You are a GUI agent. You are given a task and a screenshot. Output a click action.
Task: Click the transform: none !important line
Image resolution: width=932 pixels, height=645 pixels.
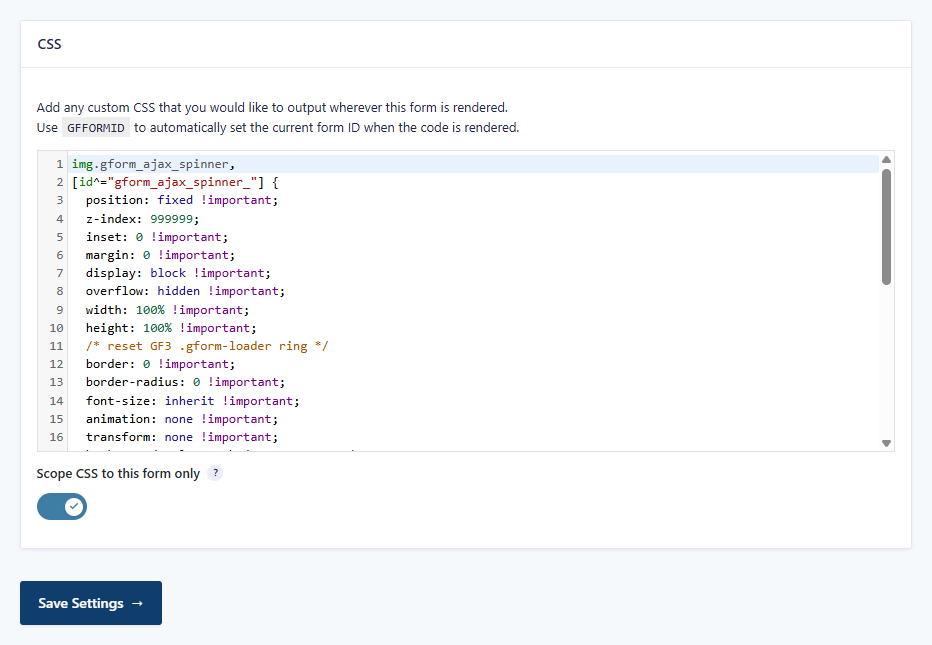click(x=181, y=437)
